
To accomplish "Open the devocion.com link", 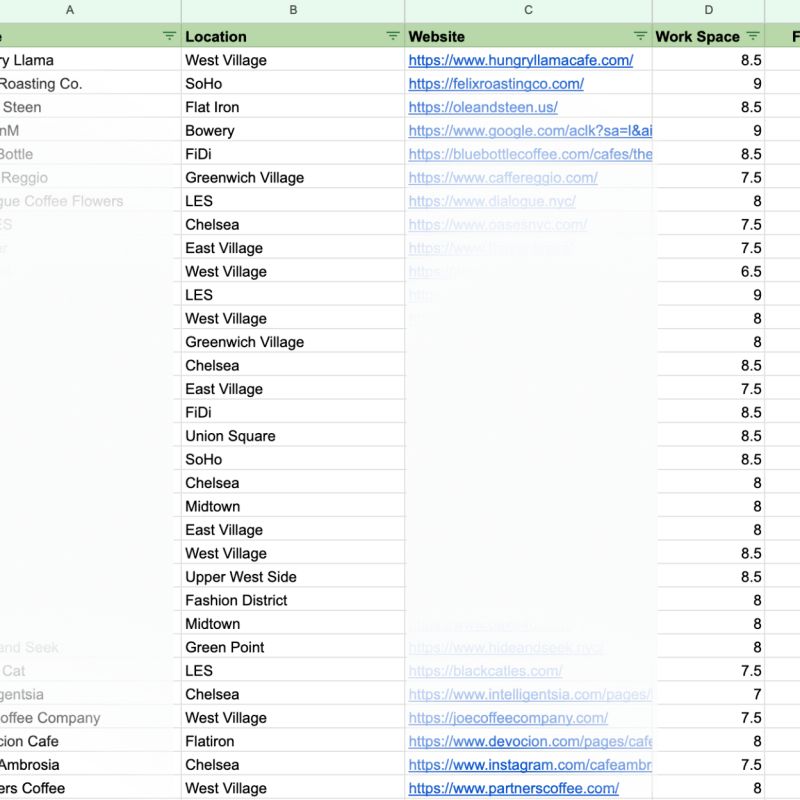I will coord(530,741).
